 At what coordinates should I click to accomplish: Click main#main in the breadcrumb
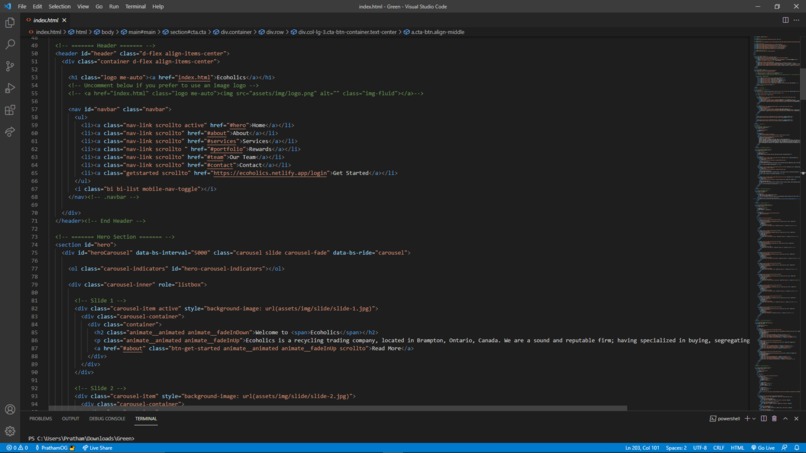[141, 32]
